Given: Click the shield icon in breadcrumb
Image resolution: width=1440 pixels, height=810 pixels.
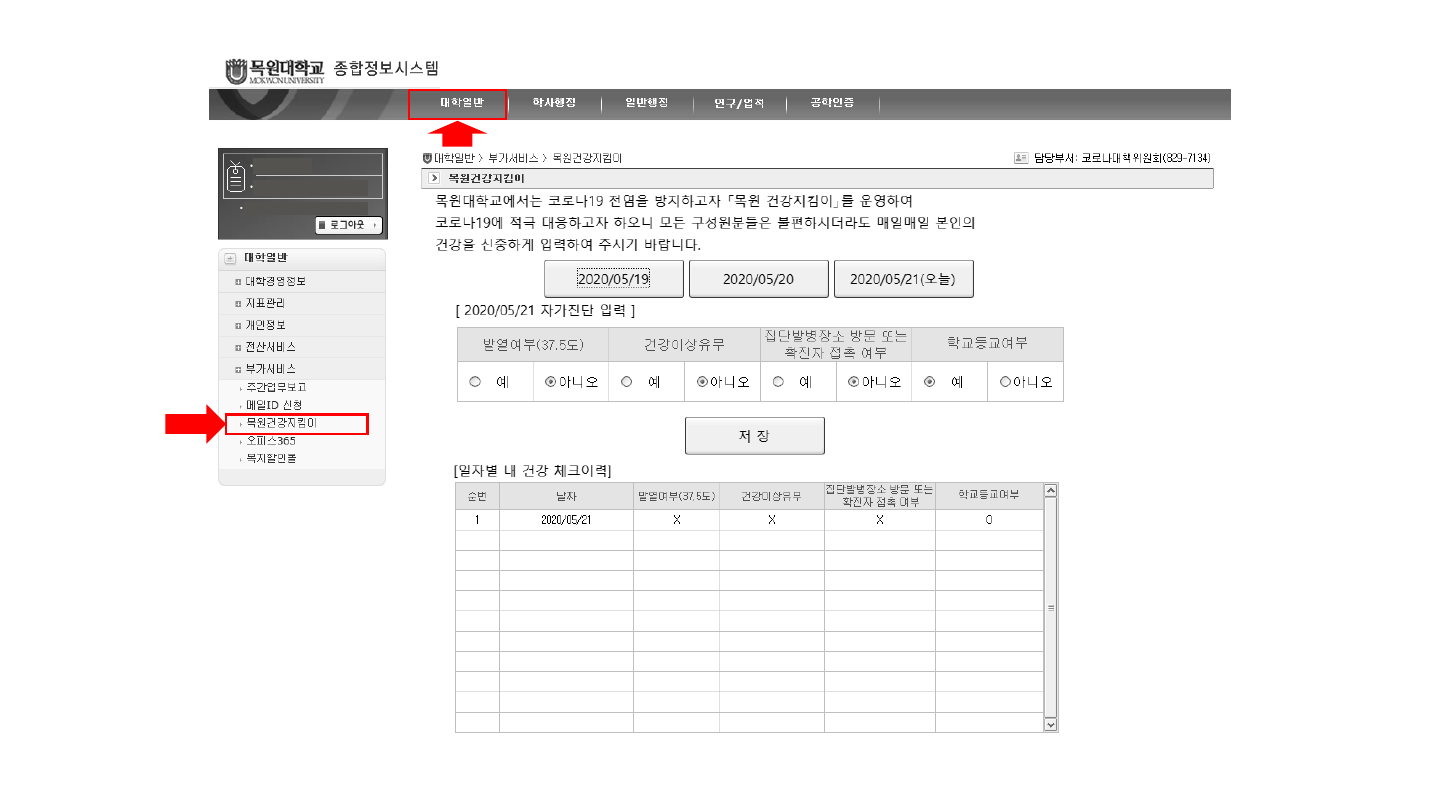Looking at the screenshot, I should [428, 158].
